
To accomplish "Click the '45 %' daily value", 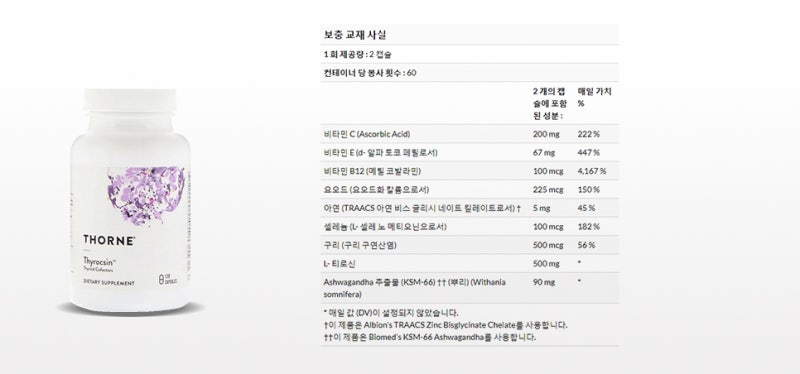I will coord(586,208).
